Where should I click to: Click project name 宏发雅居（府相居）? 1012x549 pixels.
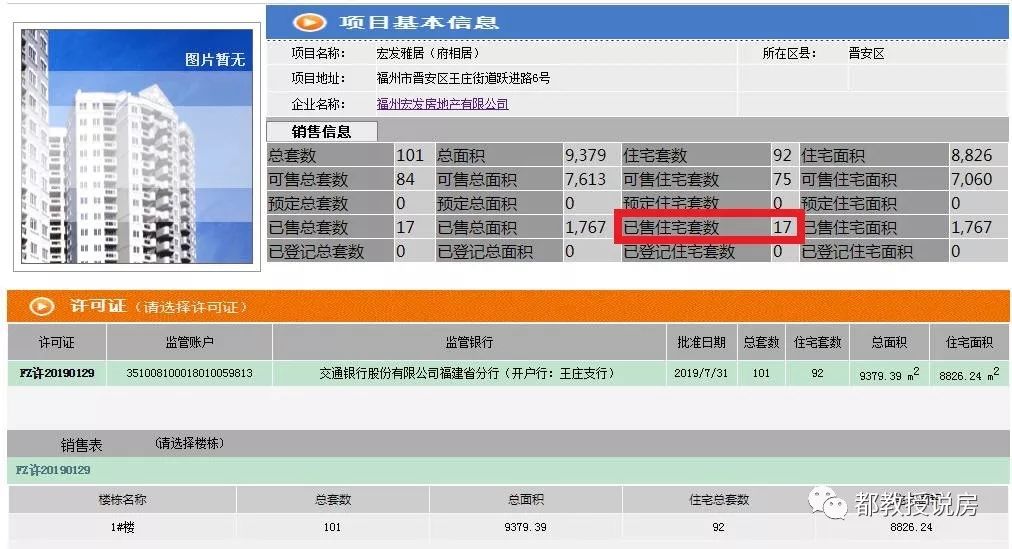coord(428,54)
